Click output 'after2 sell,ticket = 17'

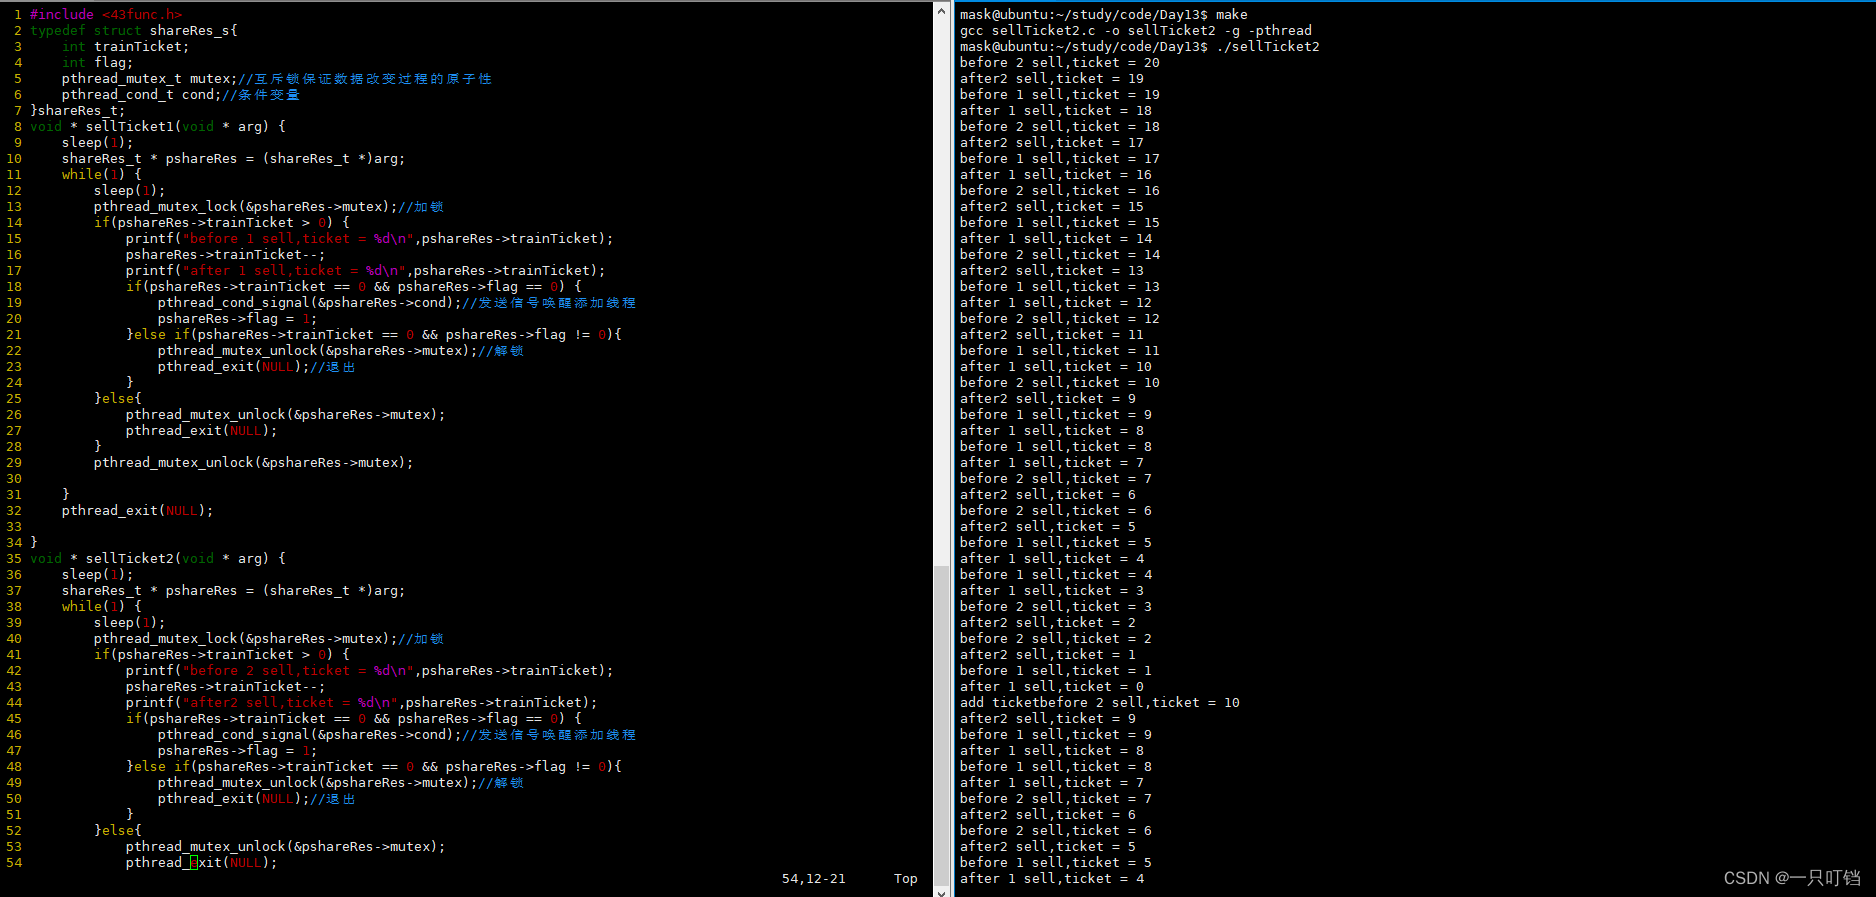pos(1052,142)
